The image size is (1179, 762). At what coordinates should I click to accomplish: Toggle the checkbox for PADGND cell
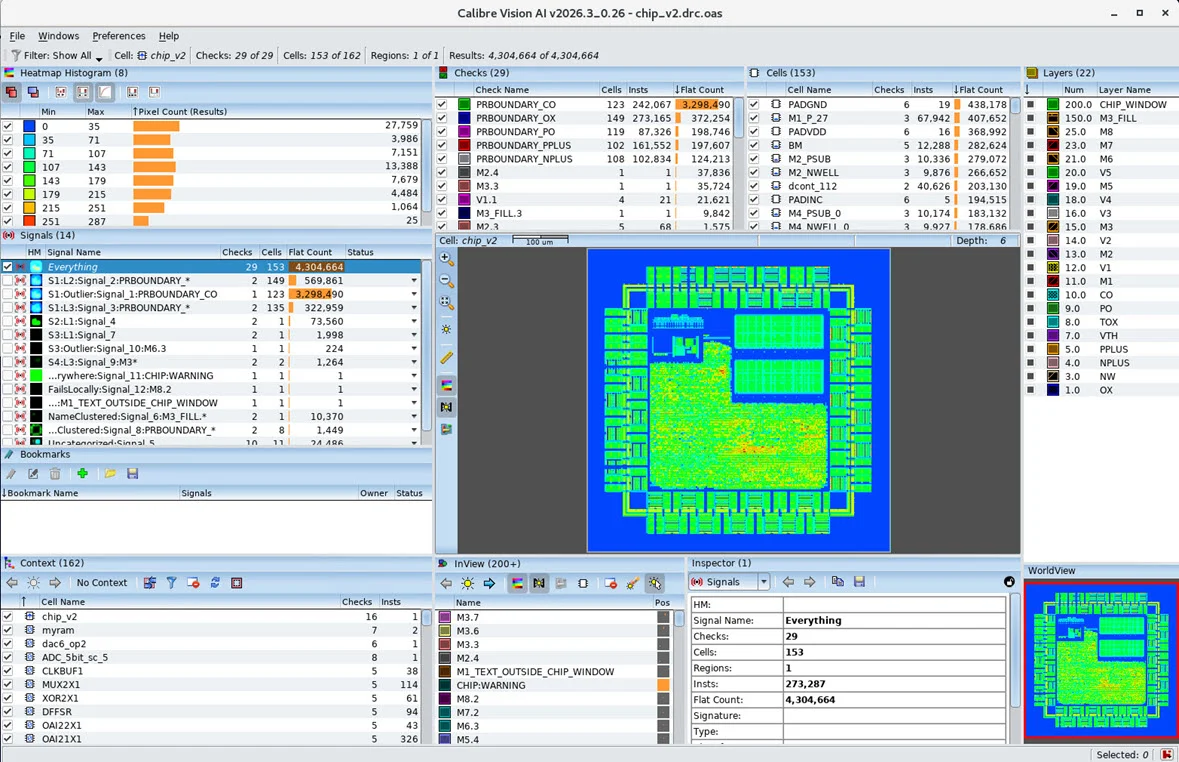click(x=754, y=104)
